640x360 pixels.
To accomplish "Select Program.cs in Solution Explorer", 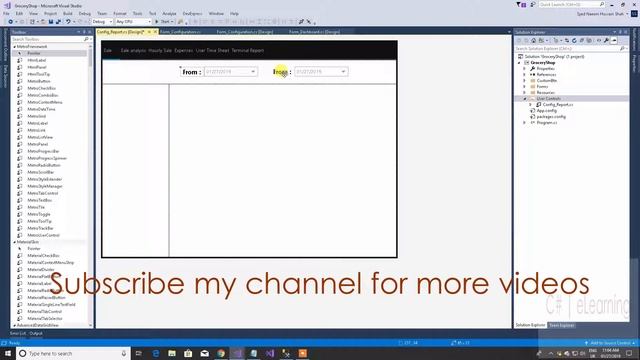I will coord(547,122).
